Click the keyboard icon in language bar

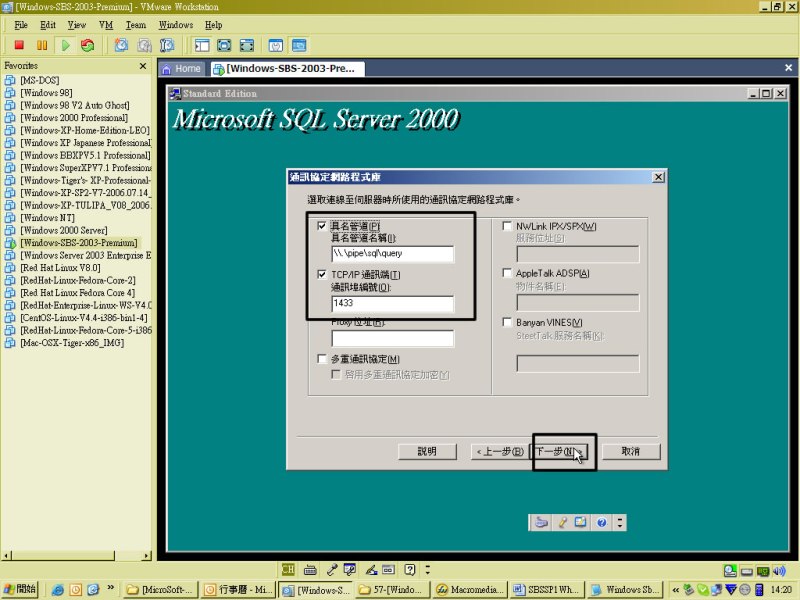tap(310, 570)
